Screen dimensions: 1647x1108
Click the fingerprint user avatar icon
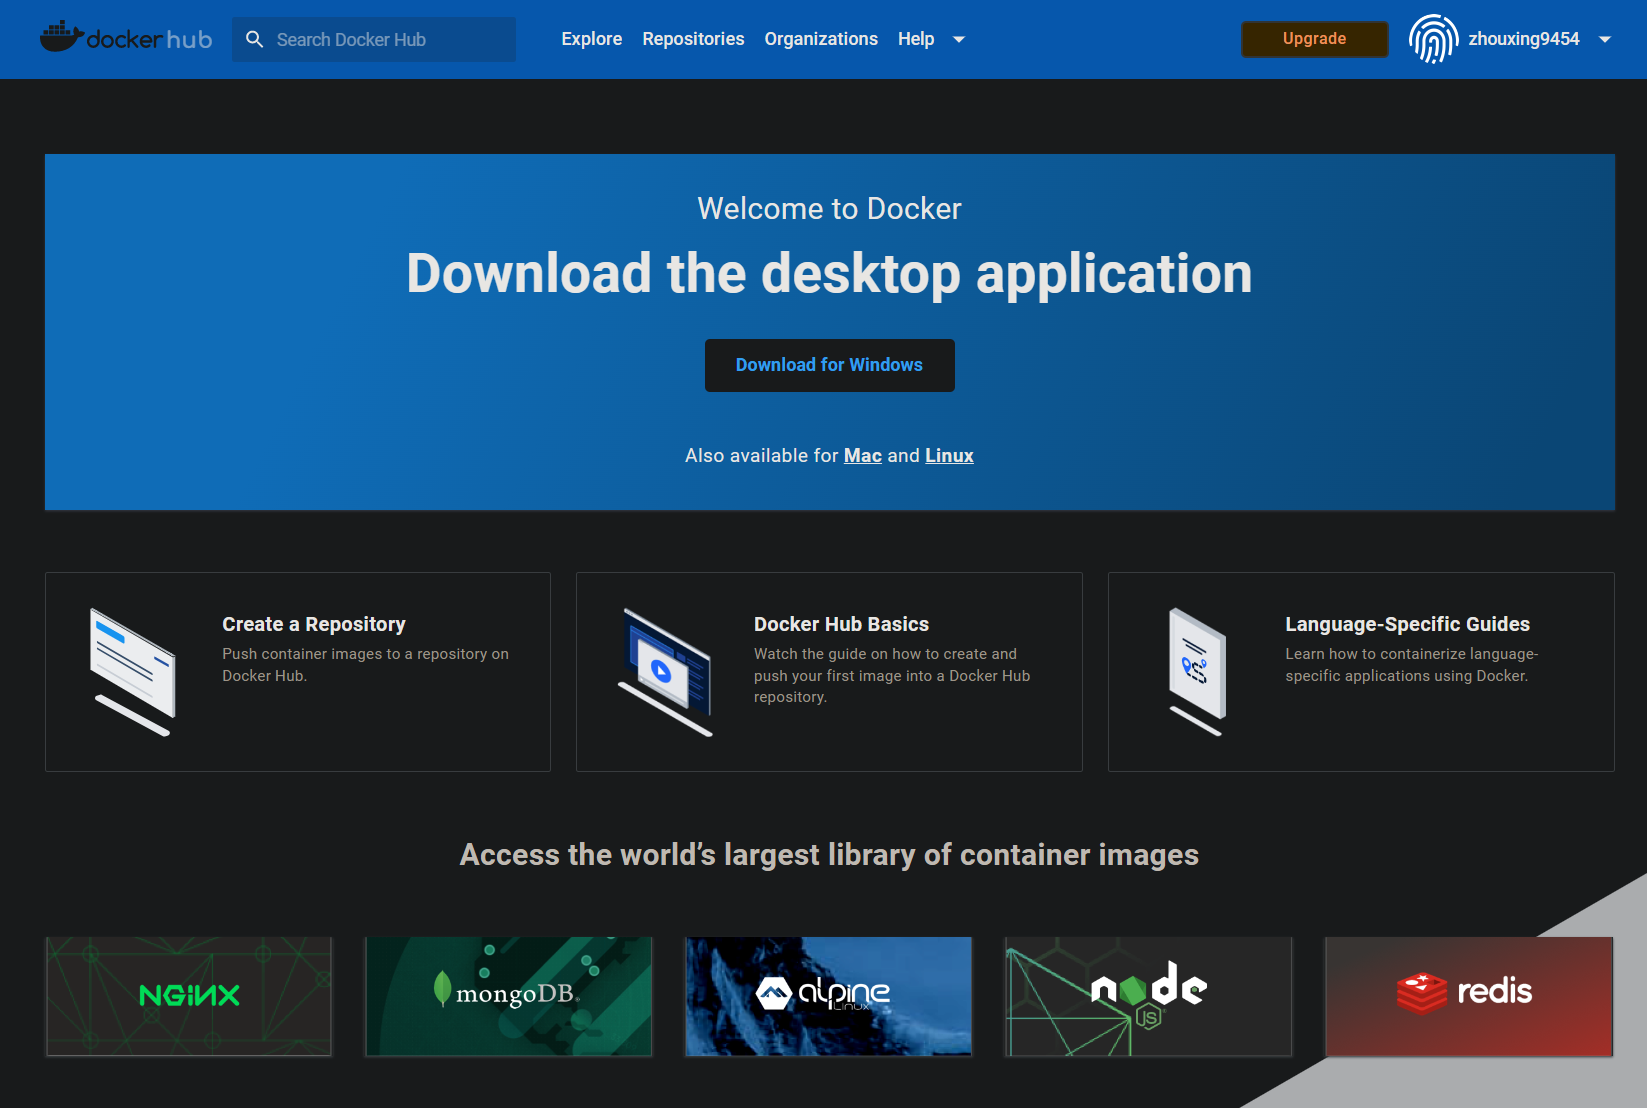[1433, 39]
